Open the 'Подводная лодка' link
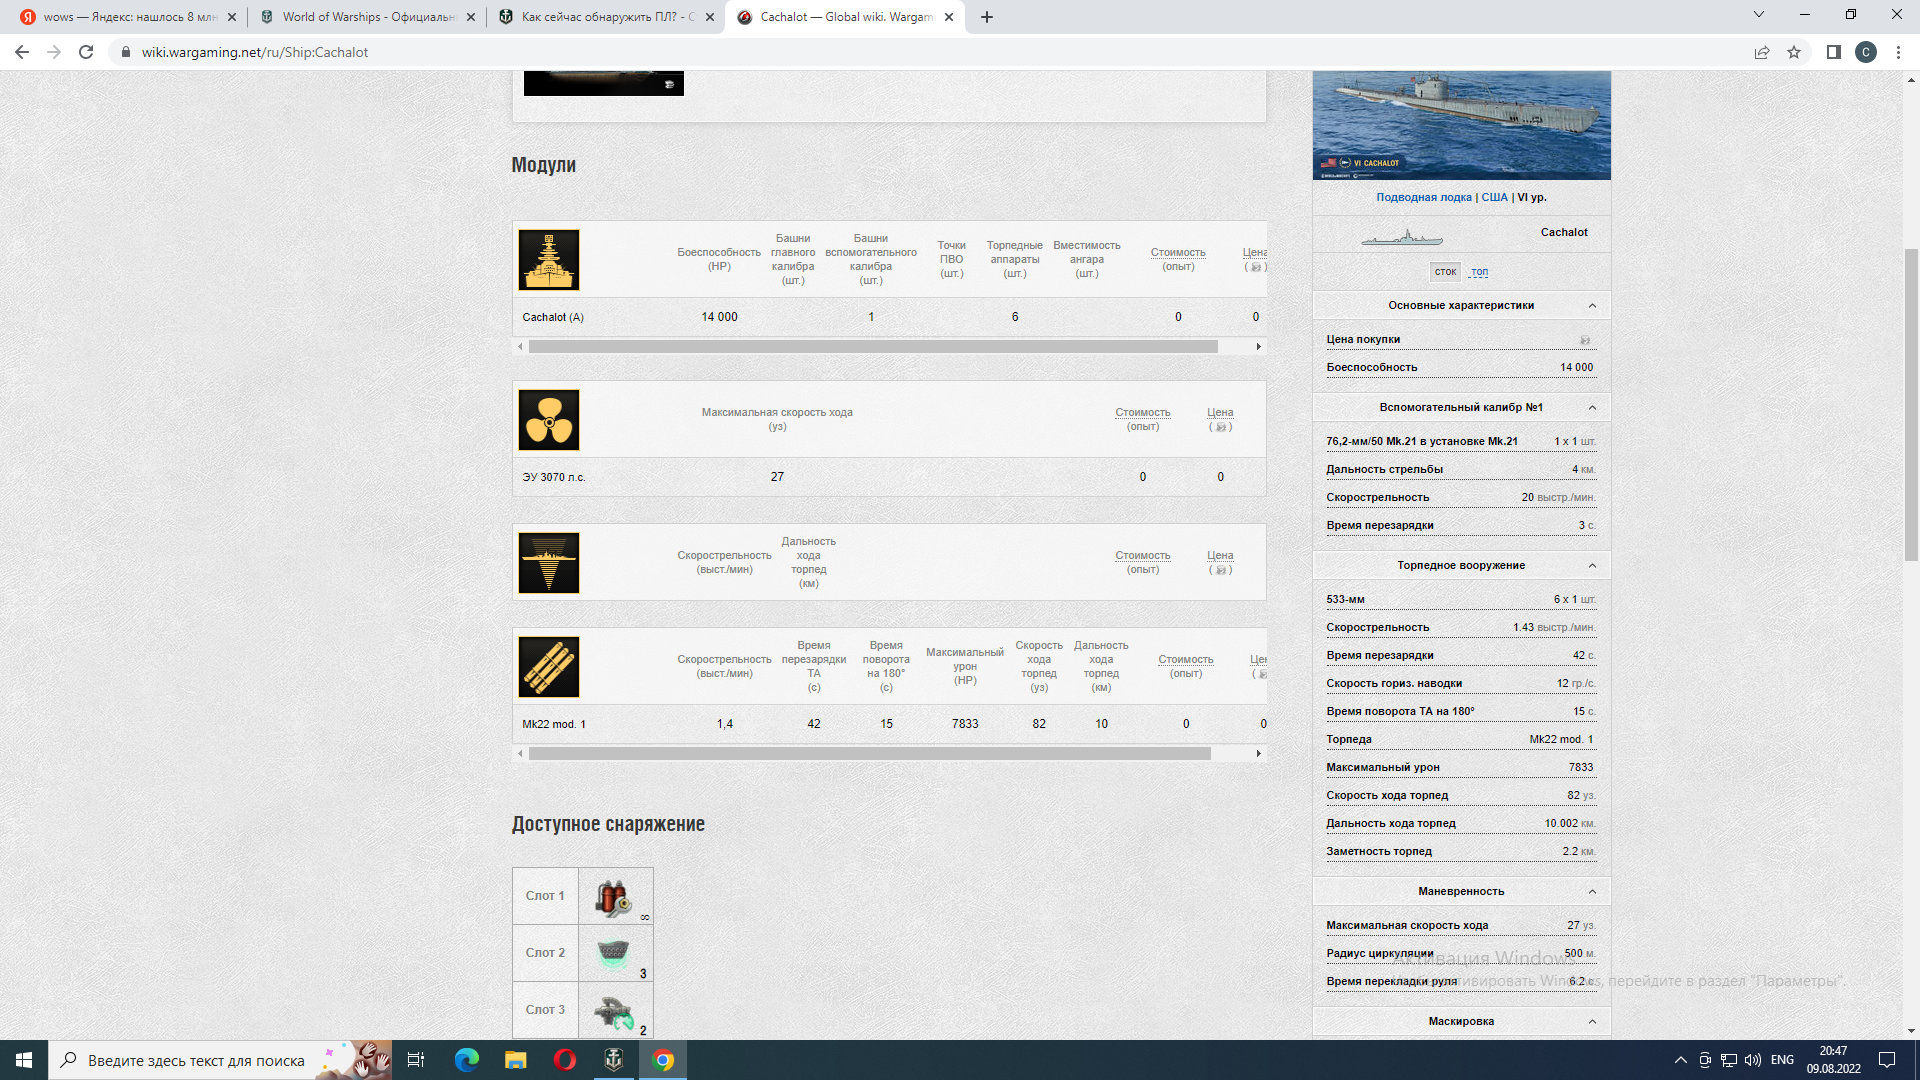 pyautogui.click(x=1423, y=198)
